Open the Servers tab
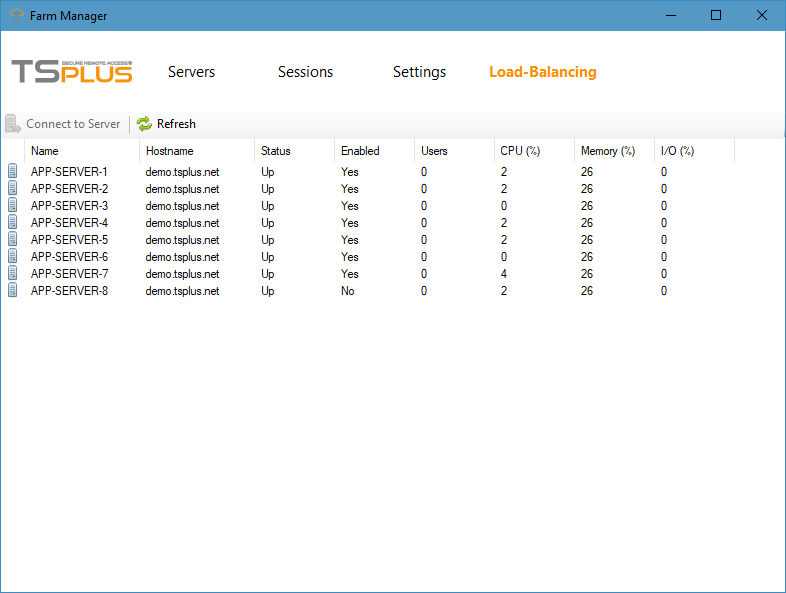Viewport: 786px width, 593px height. (191, 72)
